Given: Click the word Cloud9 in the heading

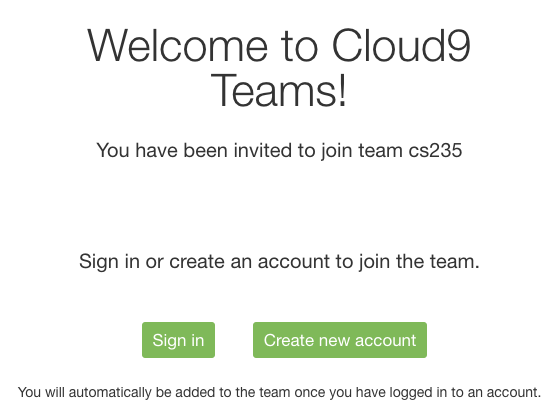Looking at the screenshot, I should tap(402, 46).
